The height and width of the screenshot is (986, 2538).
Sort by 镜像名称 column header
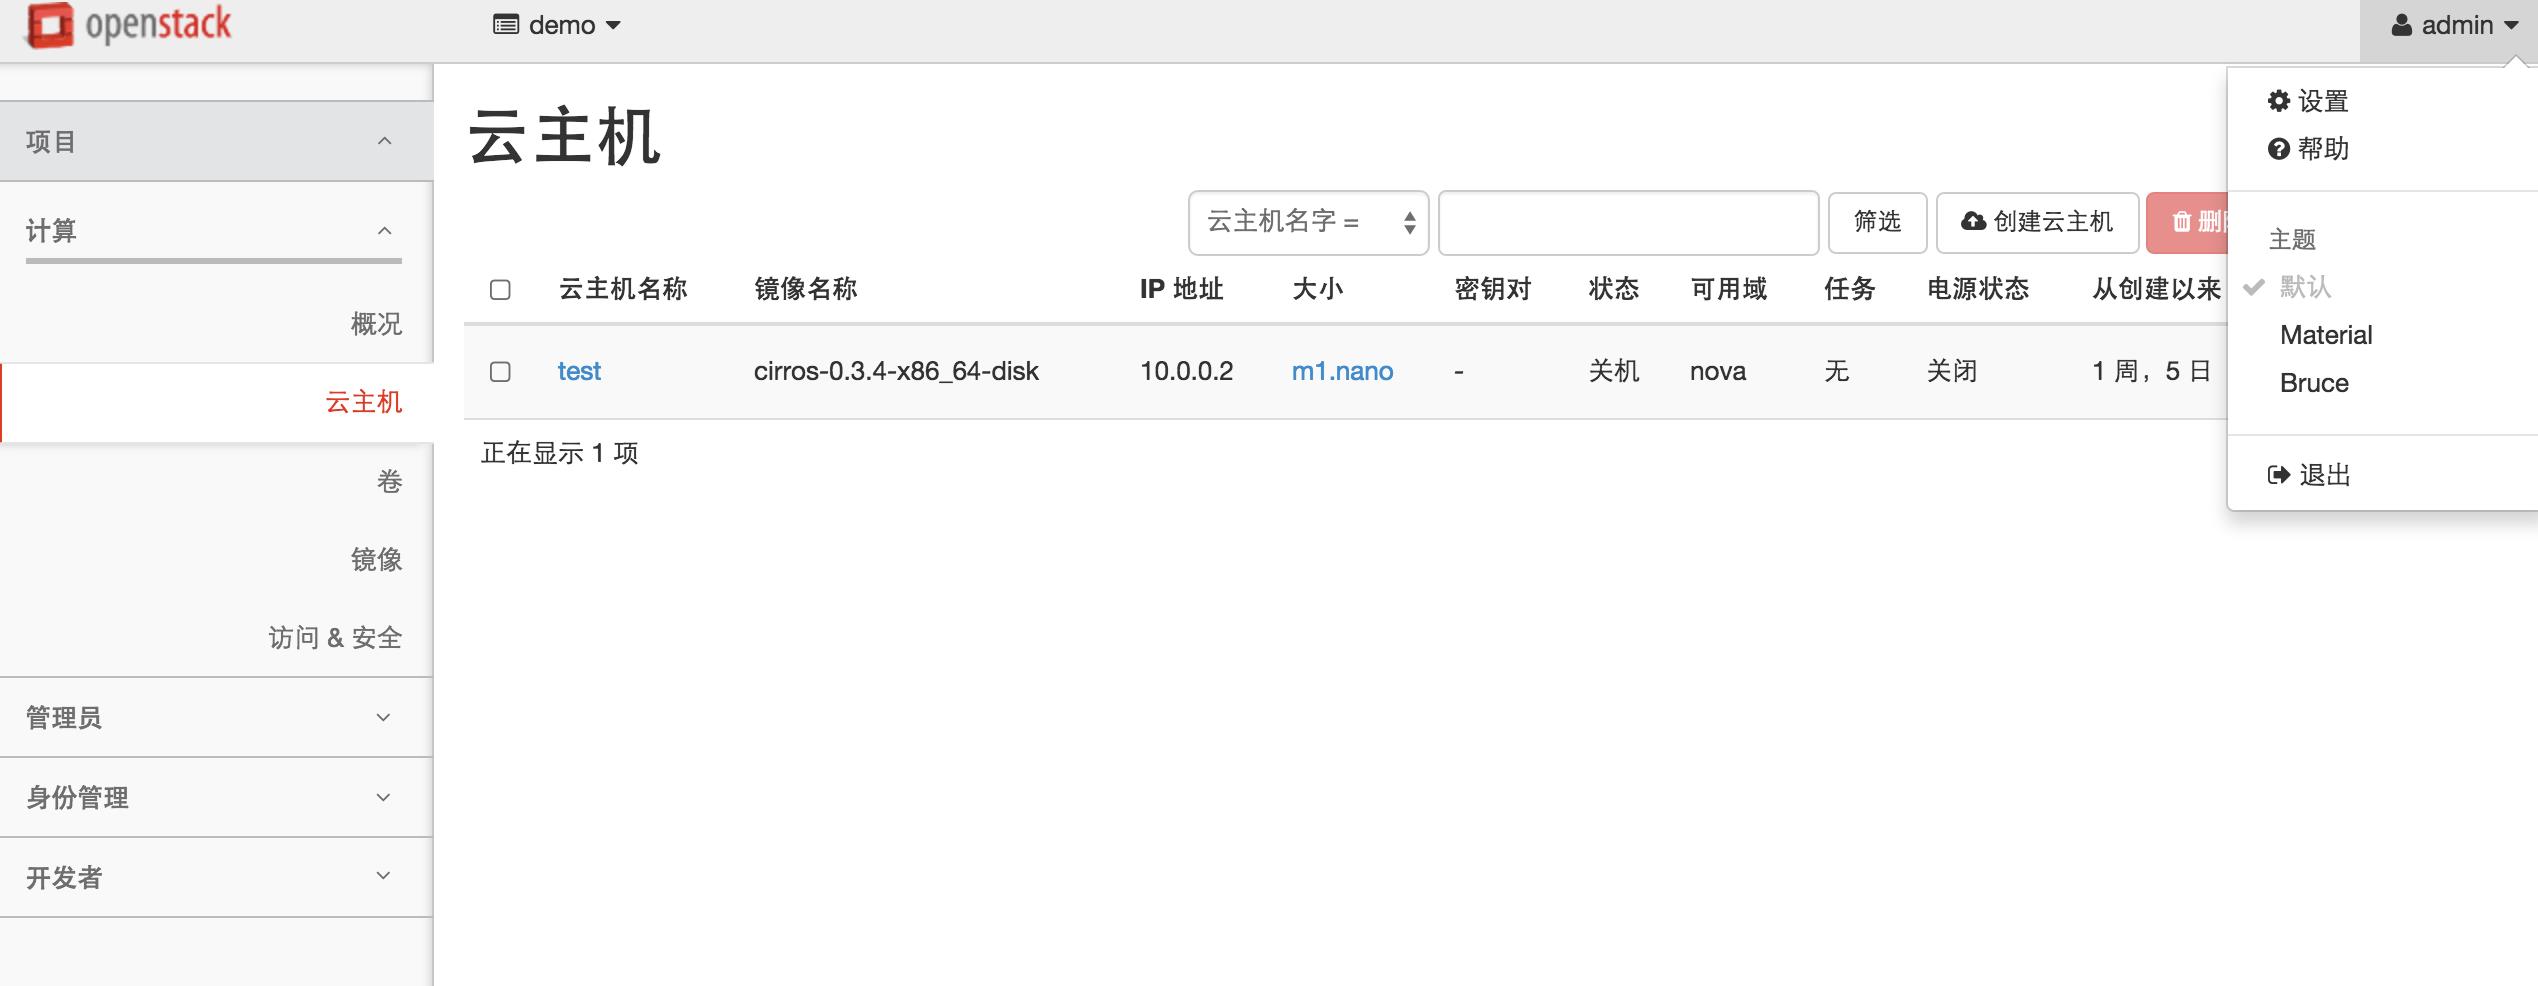click(806, 289)
